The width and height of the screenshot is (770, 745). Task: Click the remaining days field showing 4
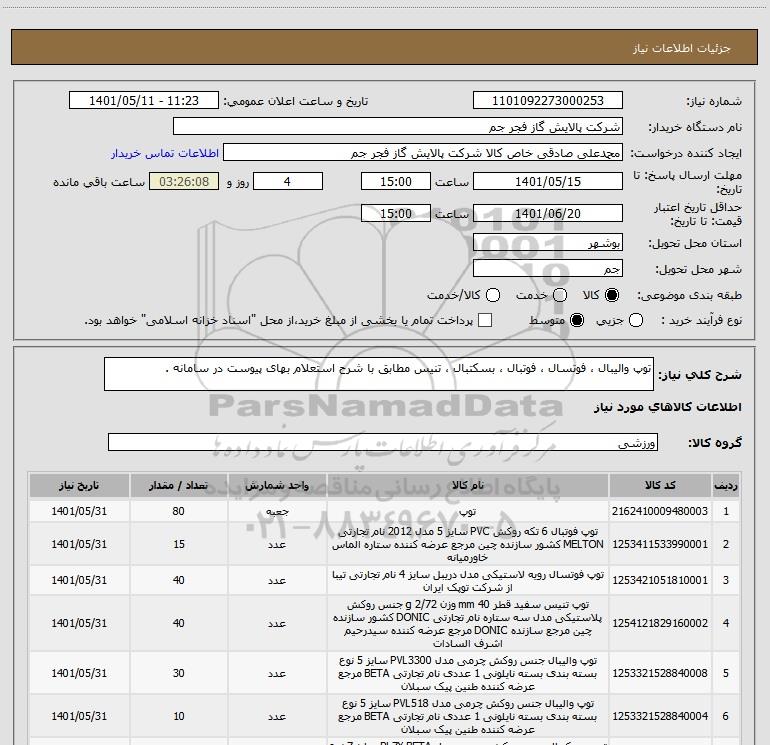[x=288, y=181]
